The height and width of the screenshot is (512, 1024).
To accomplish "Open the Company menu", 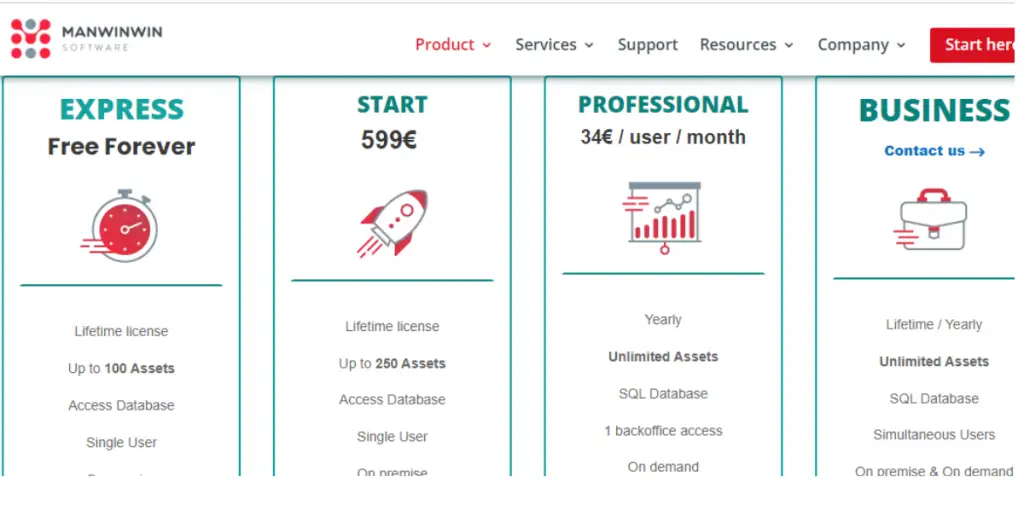I will [861, 44].
